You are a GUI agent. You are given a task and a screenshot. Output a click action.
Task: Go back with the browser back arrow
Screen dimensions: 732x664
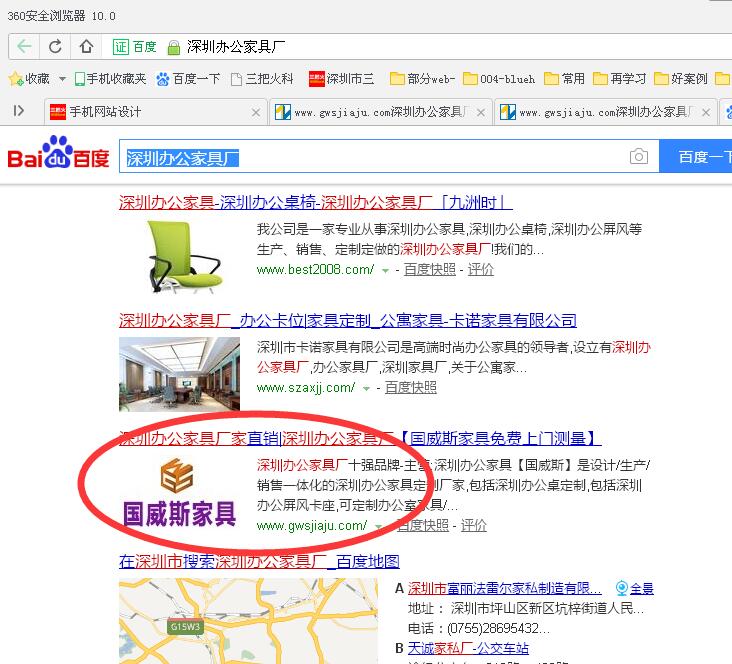[x=24, y=46]
